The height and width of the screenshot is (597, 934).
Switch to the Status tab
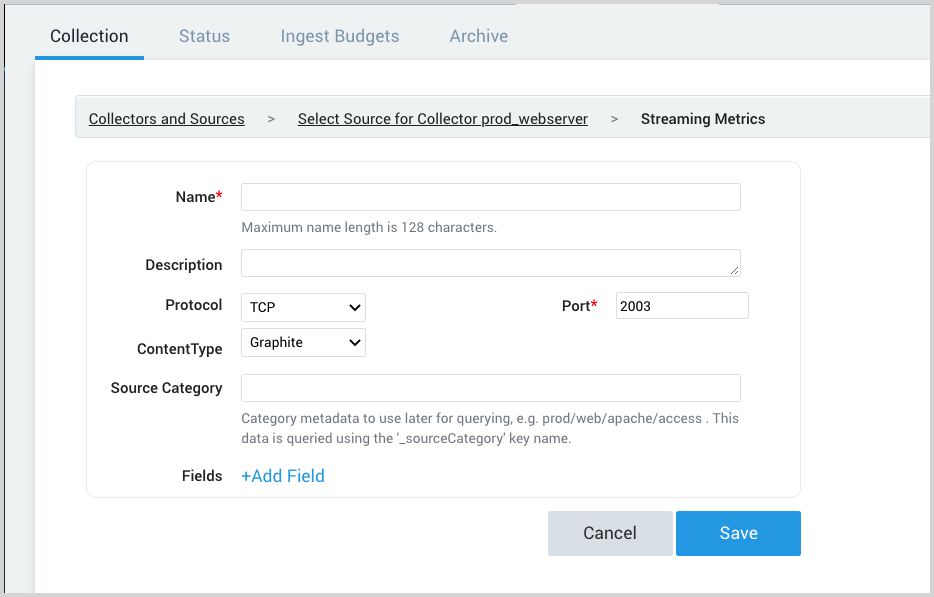point(204,36)
